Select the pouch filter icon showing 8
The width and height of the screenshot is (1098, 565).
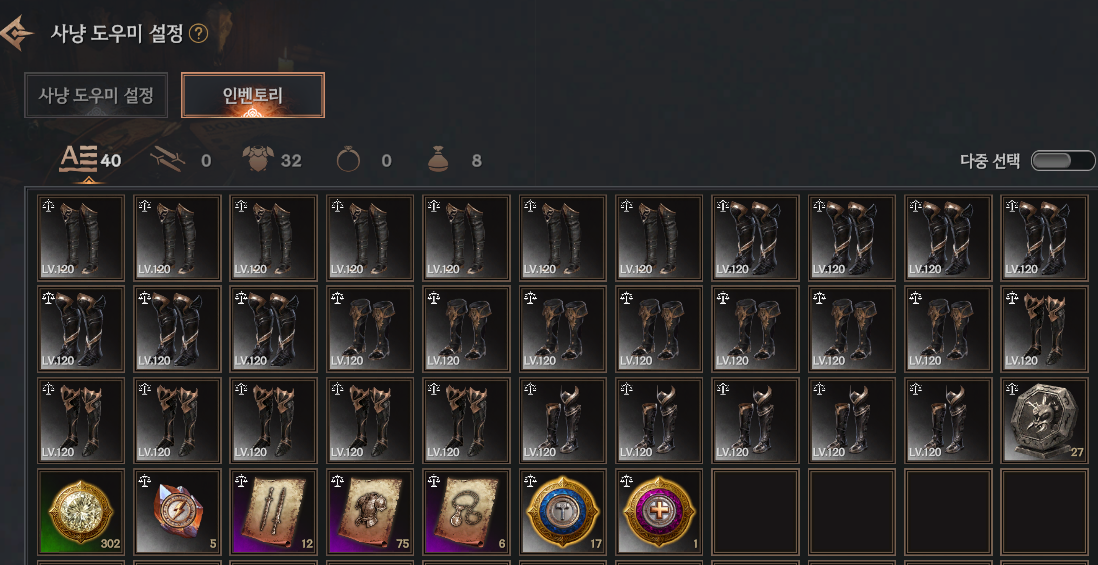[438, 161]
